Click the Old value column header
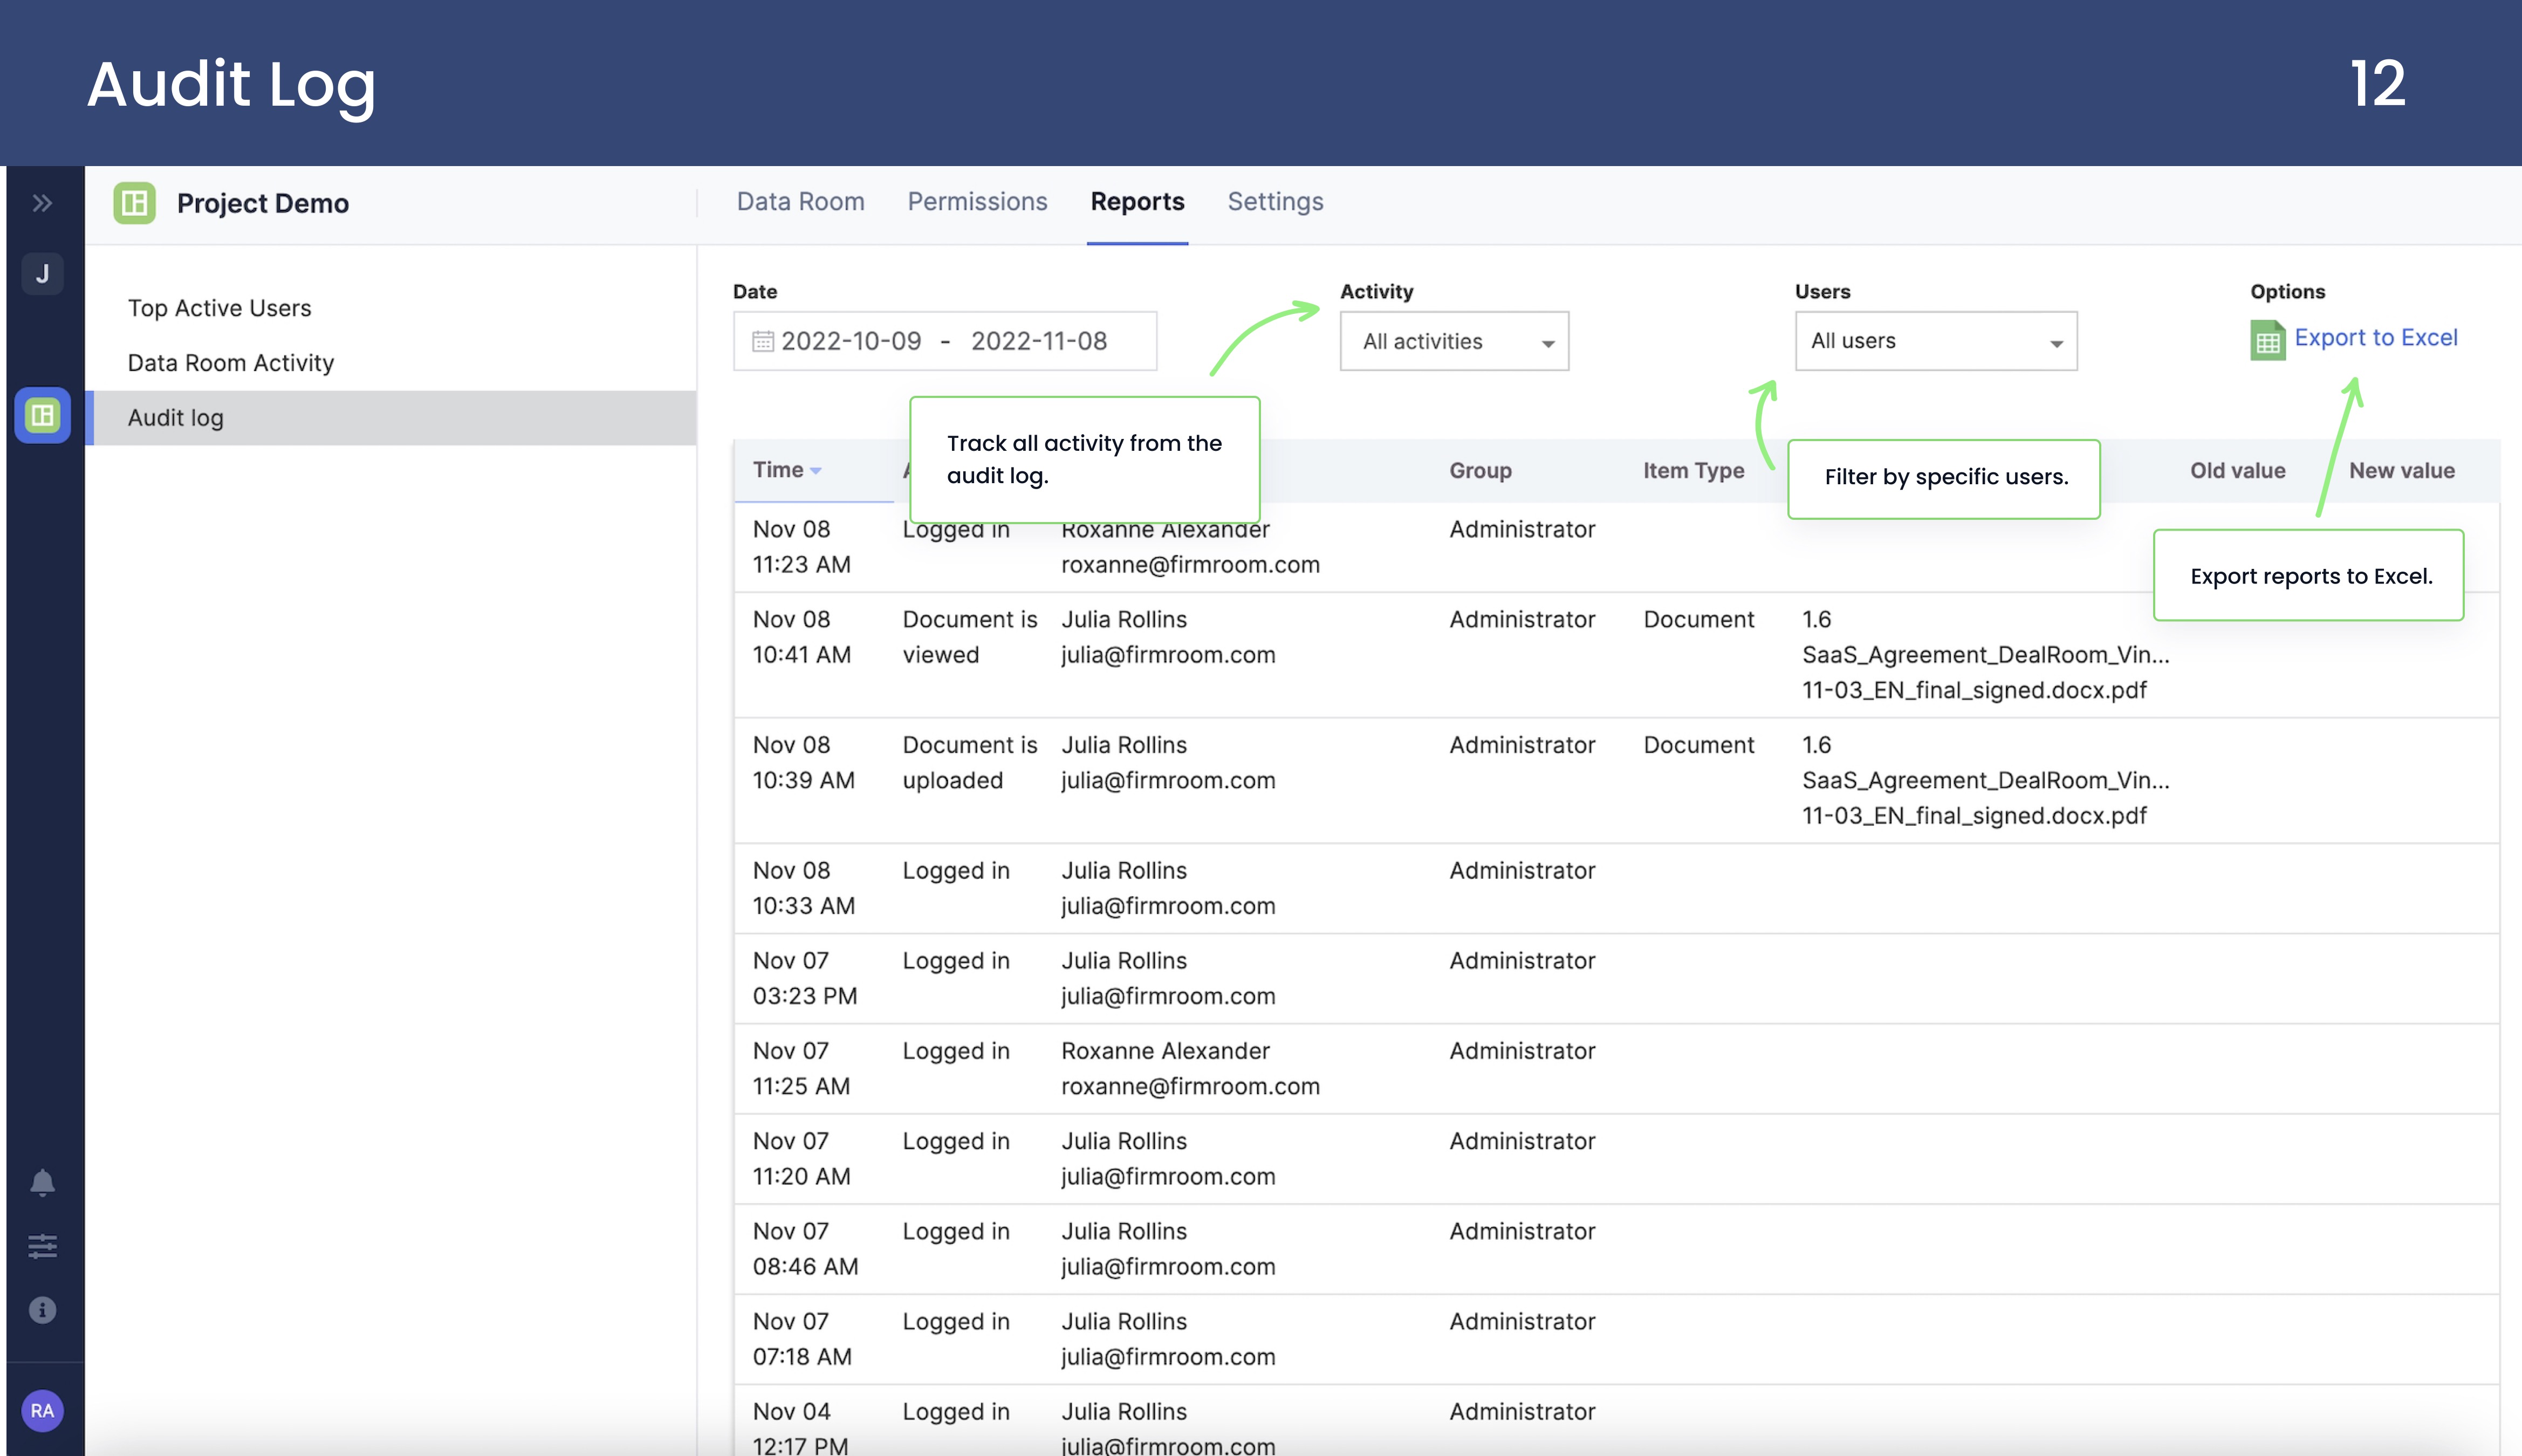The image size is (2522, 1456). [2237, 471]
